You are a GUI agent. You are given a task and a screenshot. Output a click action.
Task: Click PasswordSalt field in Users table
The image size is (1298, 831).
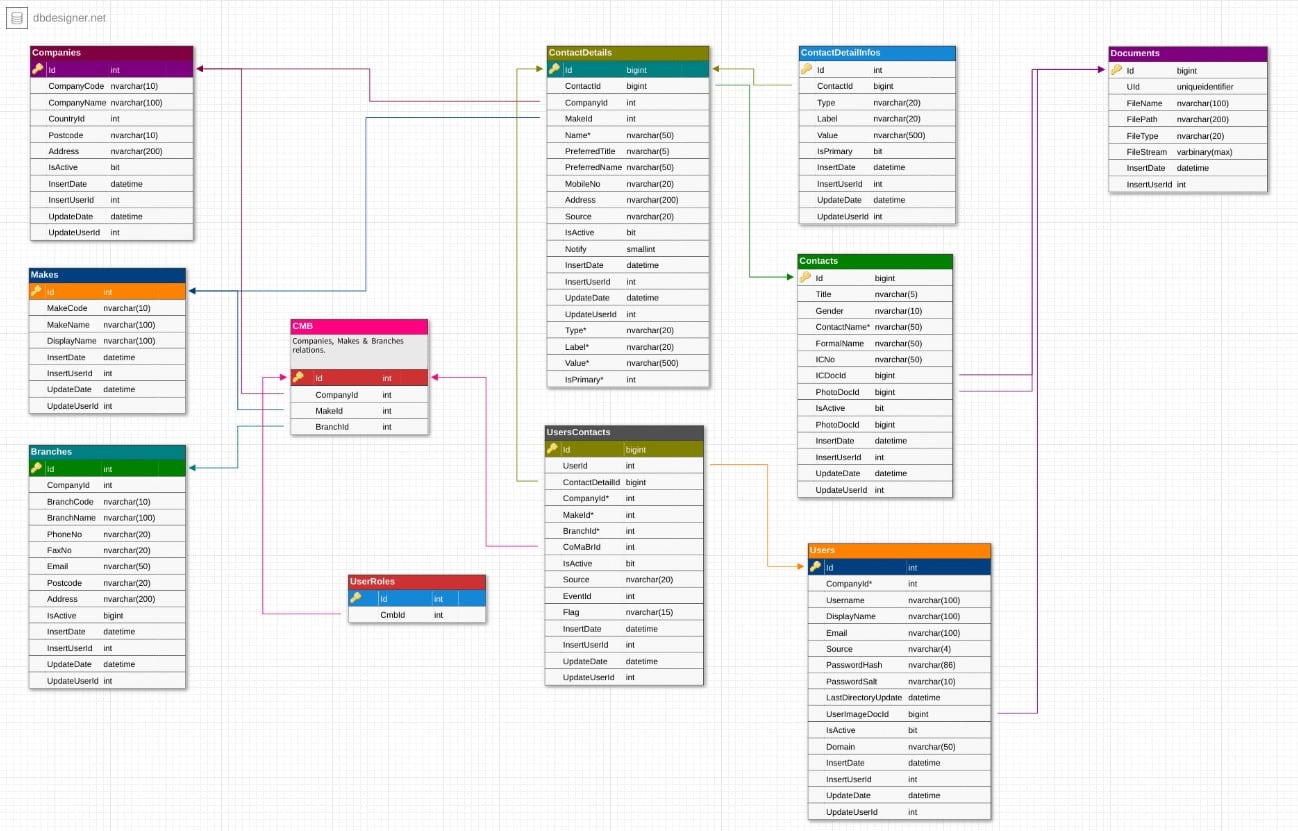tap(899, 681)
